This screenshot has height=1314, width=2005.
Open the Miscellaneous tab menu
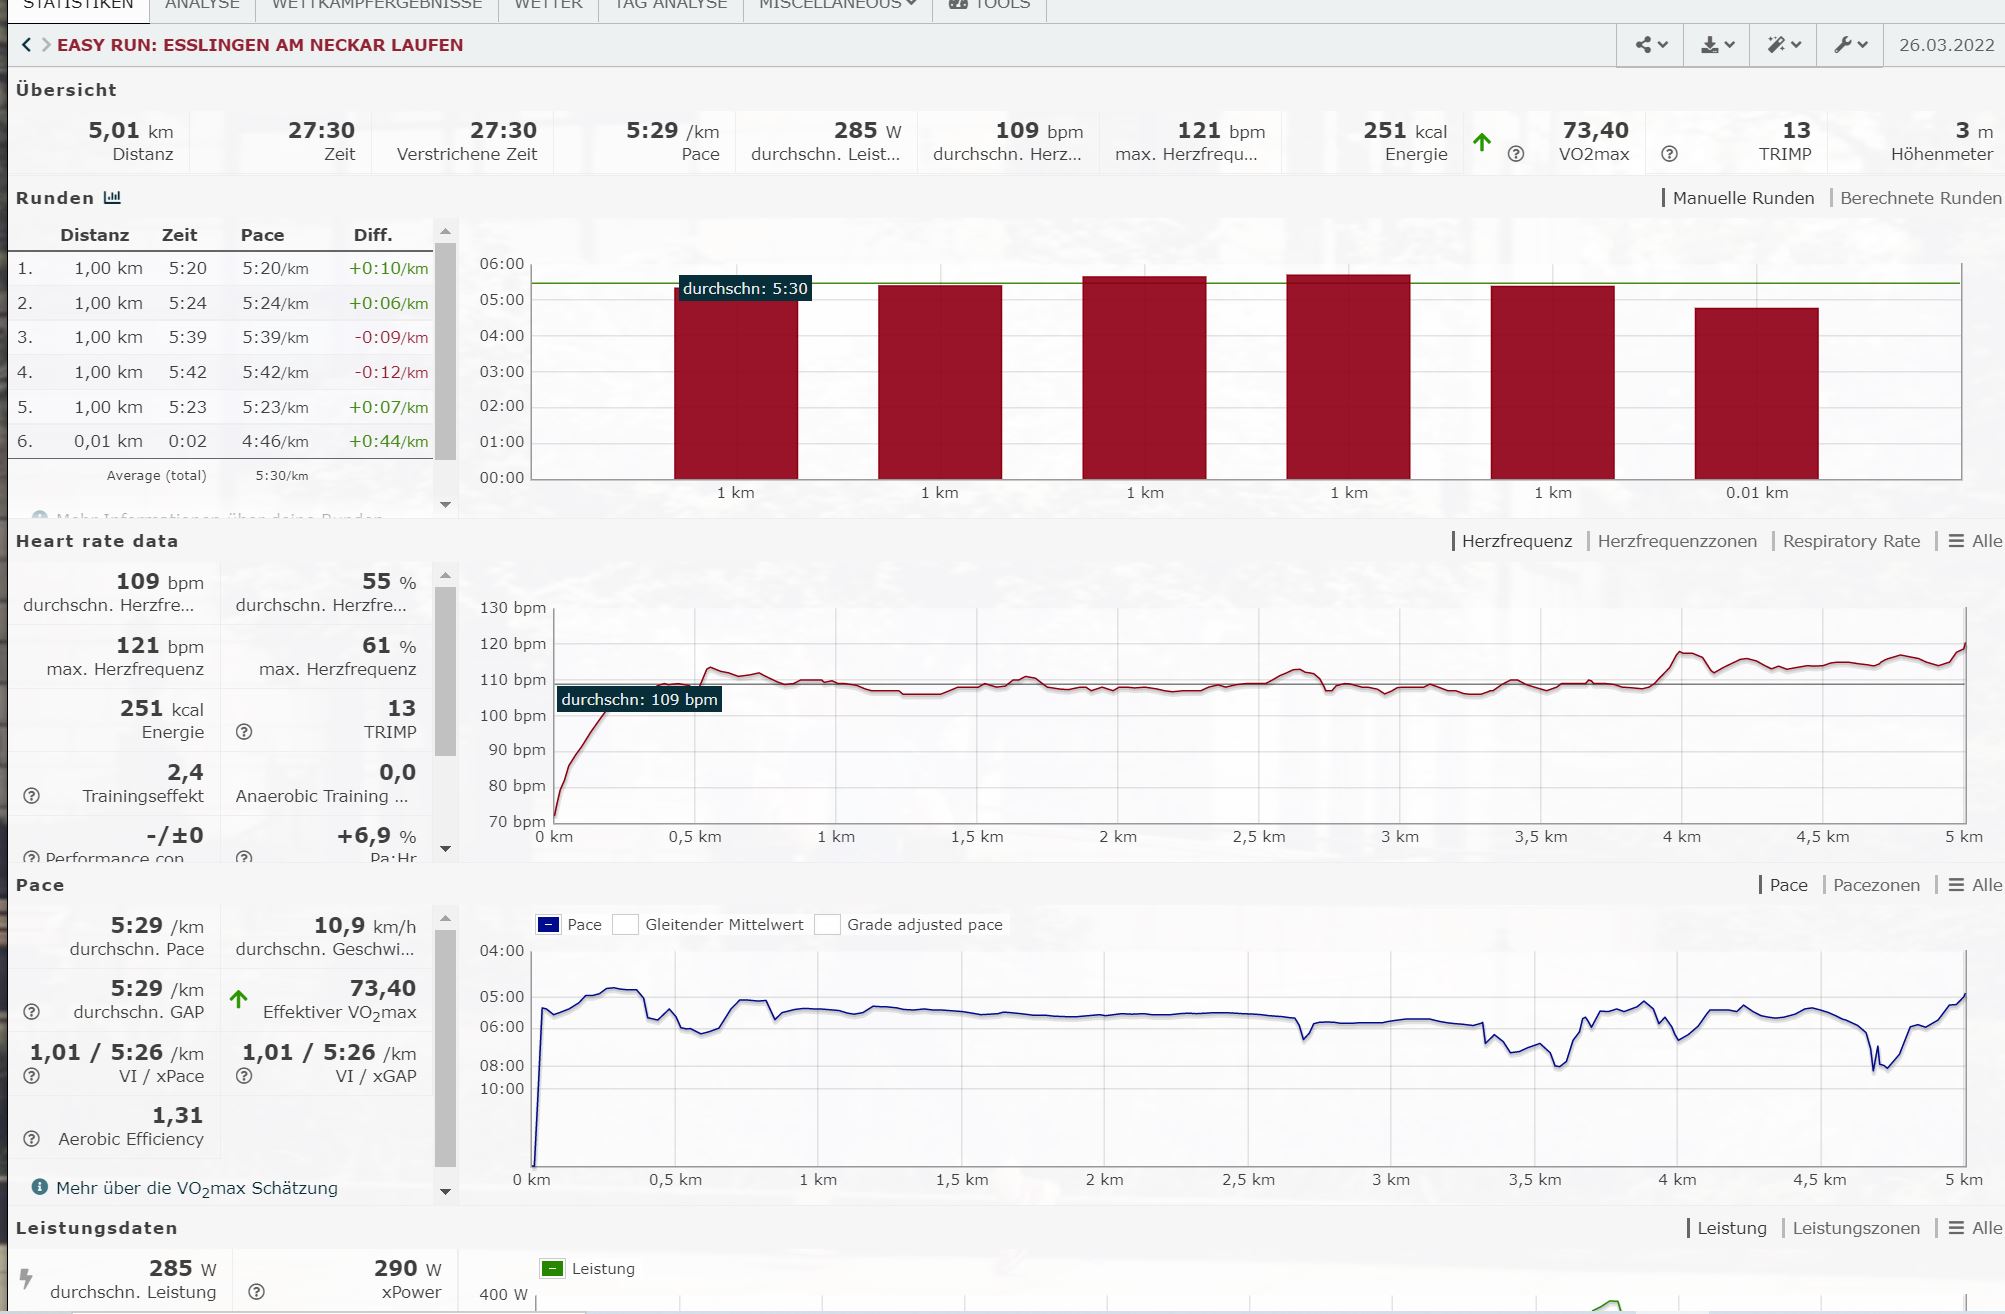coord(837,5)
